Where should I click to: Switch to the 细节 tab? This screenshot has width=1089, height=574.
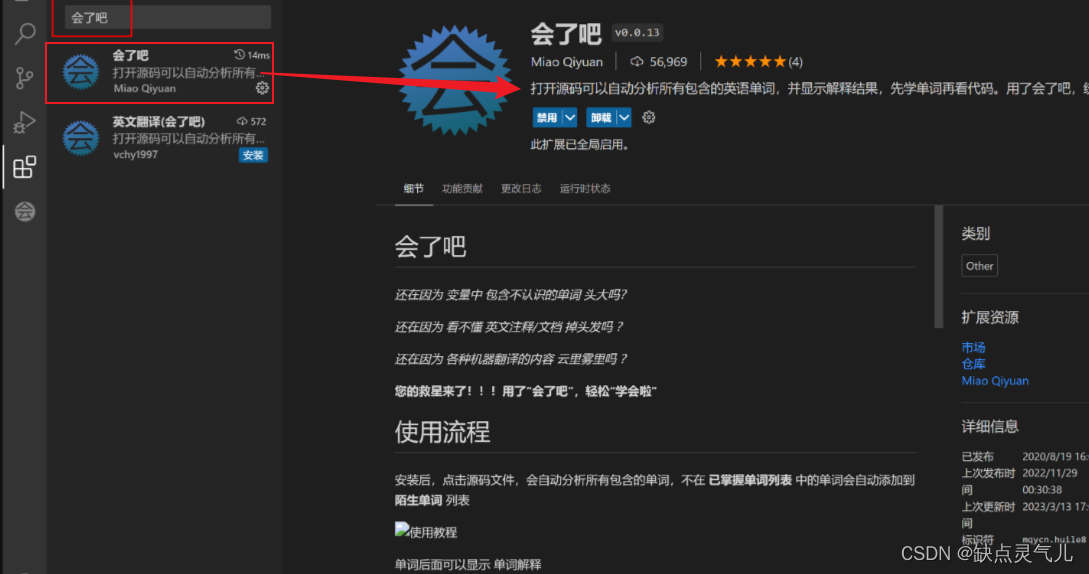click(413, 188)
